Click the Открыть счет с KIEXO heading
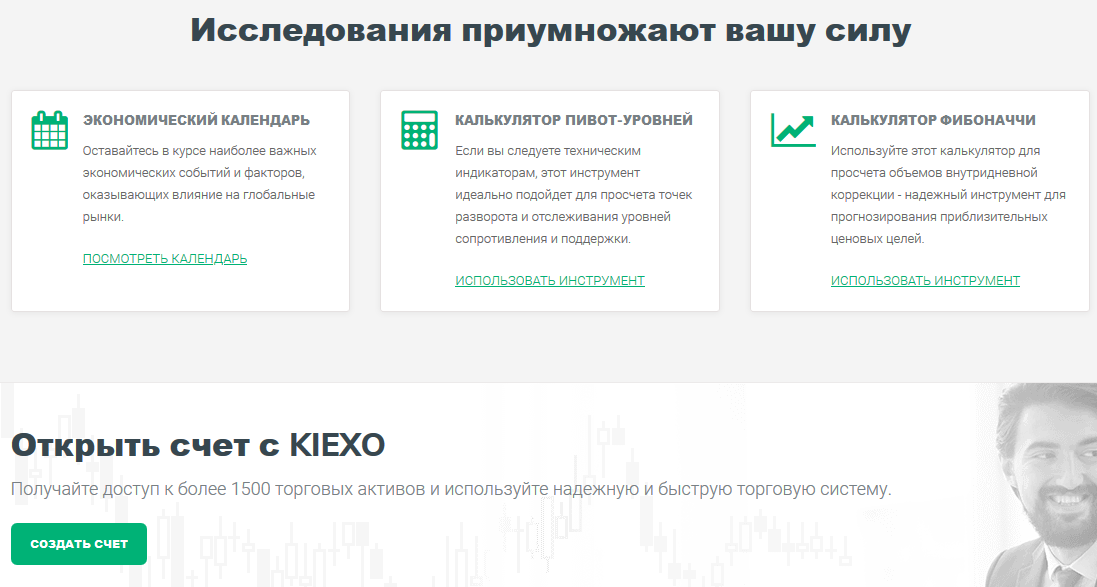 [x=198, y=445]
